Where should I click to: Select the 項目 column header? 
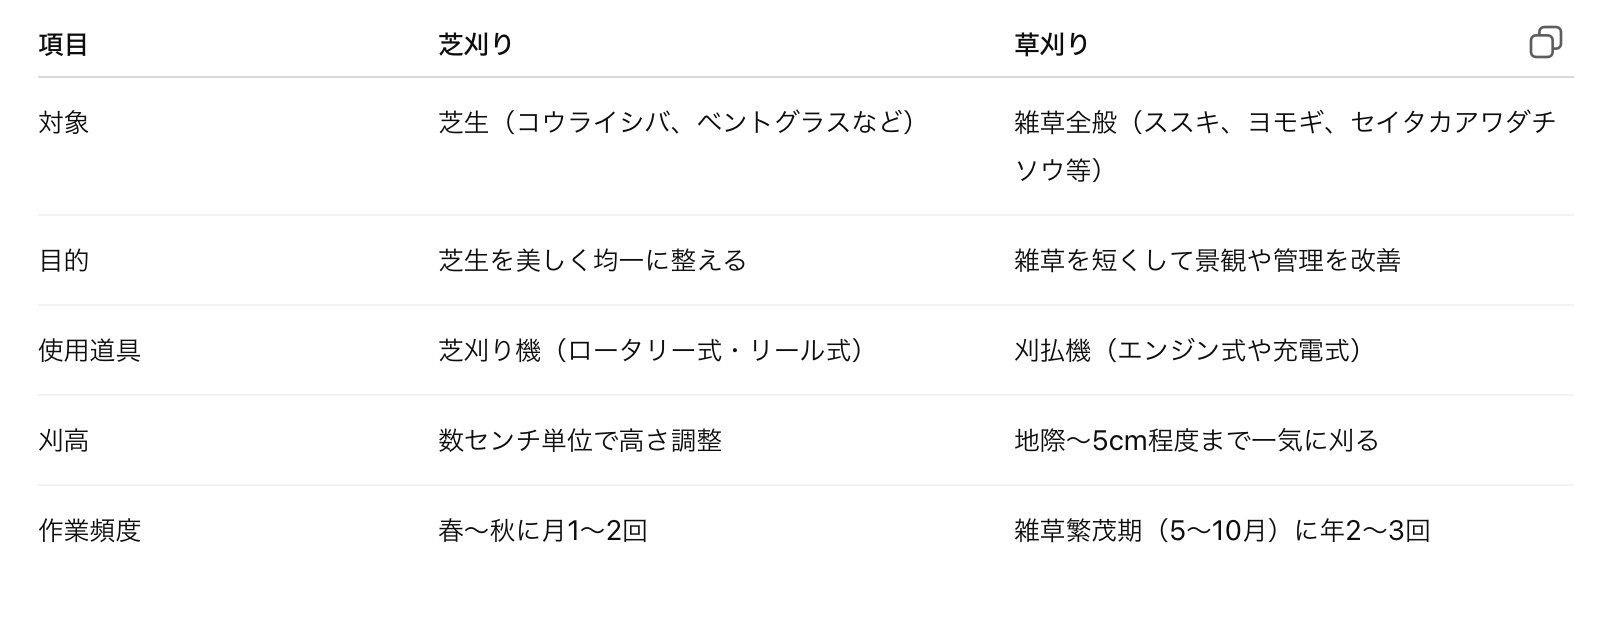point(63,45)
